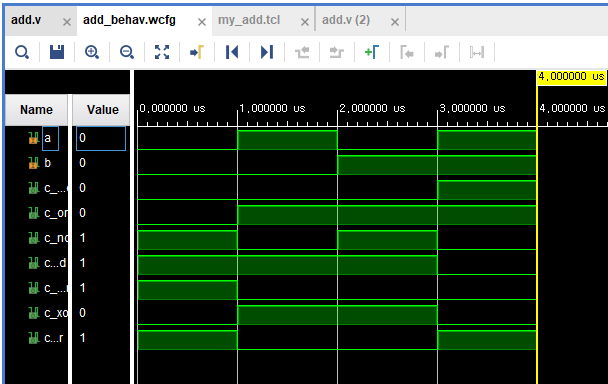This screenshot has height=384, width=608.
Task: Open the my_add.tcl tab
Action: click(249, 20)
